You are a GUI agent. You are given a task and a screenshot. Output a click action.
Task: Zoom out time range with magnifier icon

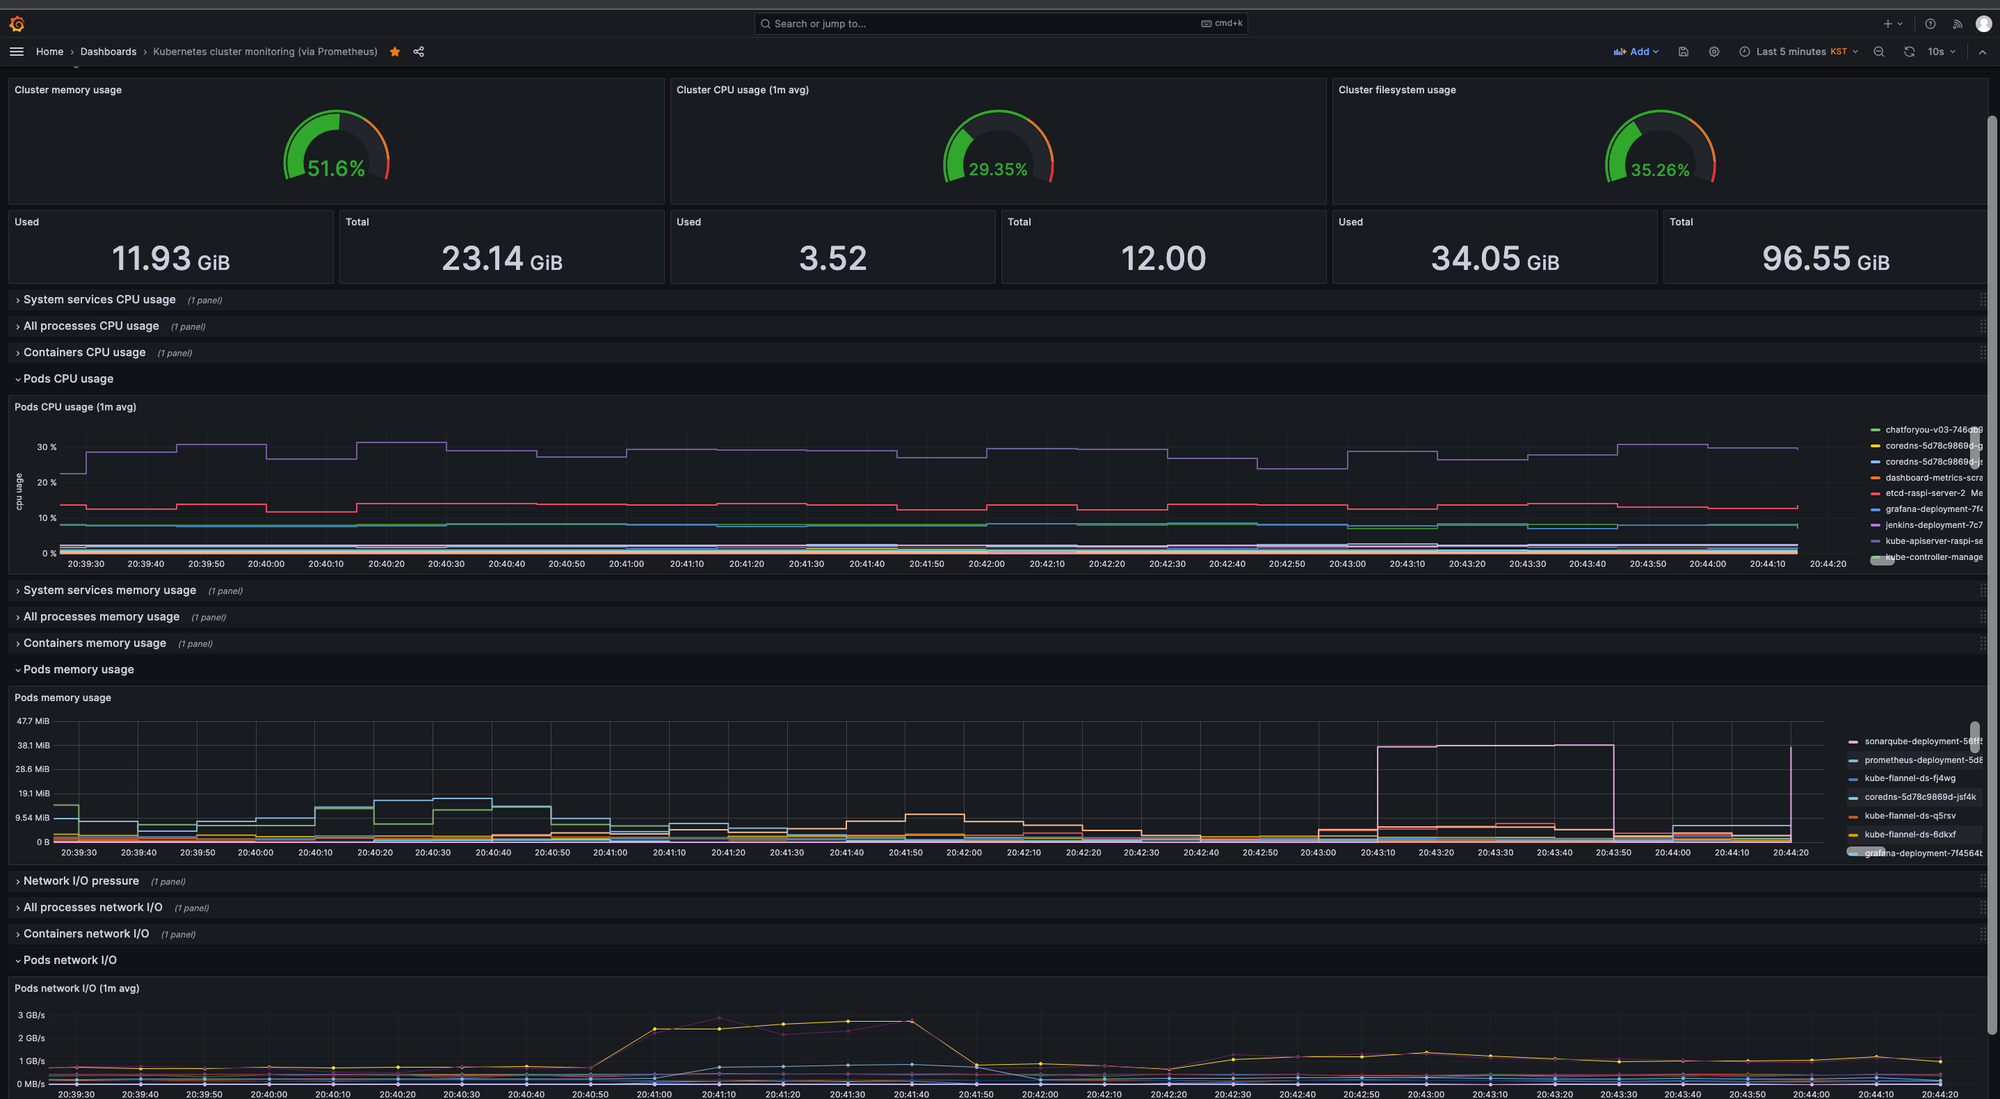(x=1879, y=52)
